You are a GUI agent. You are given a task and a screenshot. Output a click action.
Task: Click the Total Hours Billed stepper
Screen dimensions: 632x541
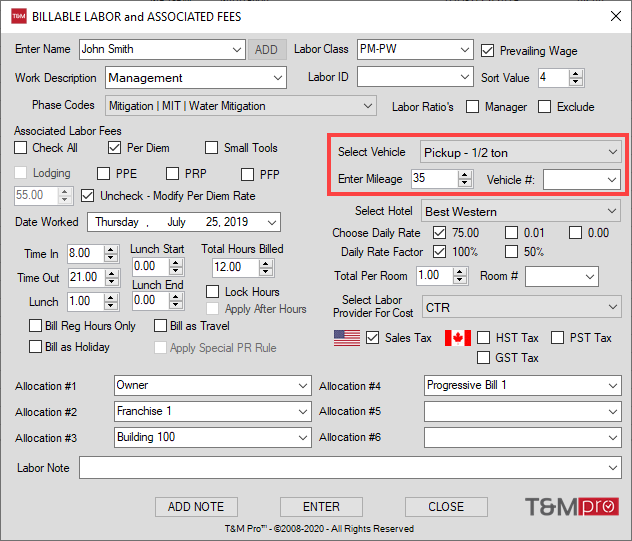pos(266,267)
